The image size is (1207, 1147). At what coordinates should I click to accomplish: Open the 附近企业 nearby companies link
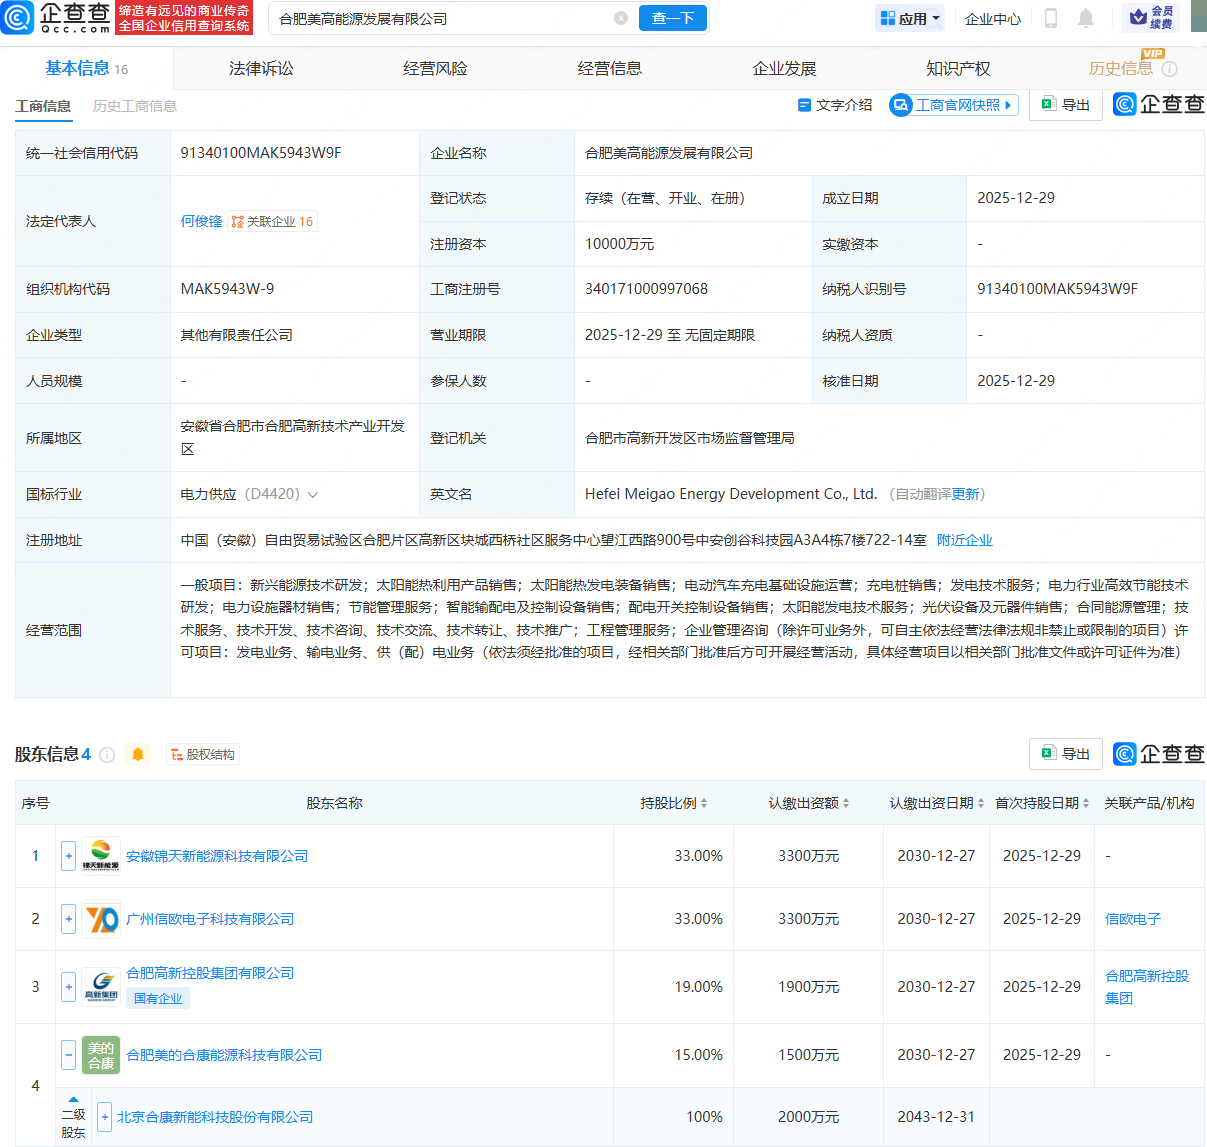pos(964,540)
